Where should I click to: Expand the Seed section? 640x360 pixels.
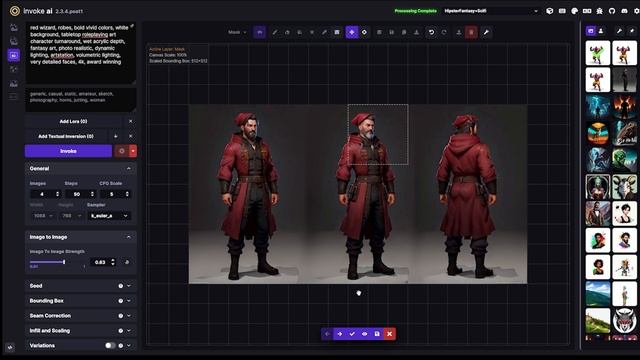pos(81,286)
